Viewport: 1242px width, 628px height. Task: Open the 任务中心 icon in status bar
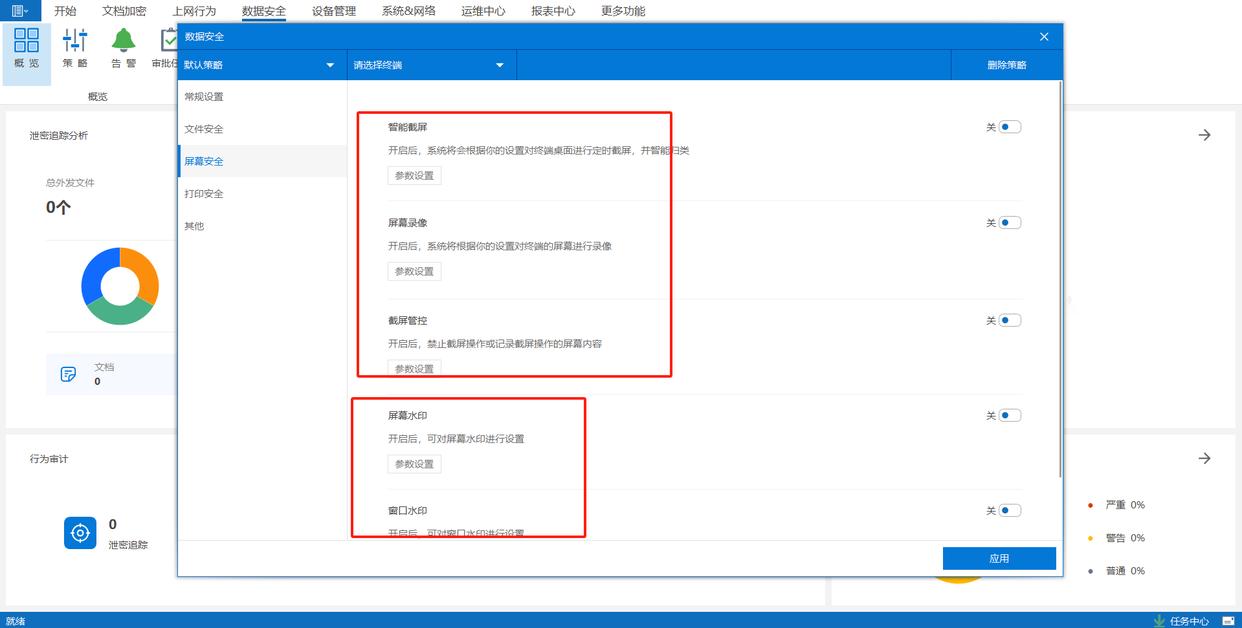[x=1160, y=621]
